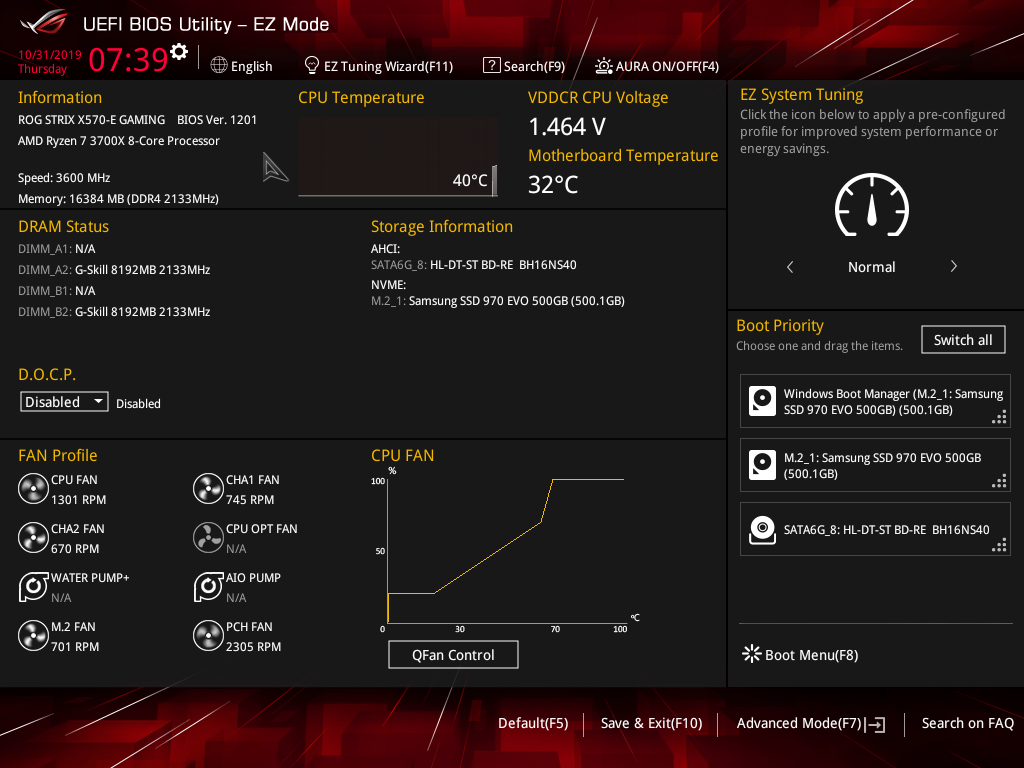1024x768 pixels.
Task: Open QFan Control
Action: click(x=453, y=654)
